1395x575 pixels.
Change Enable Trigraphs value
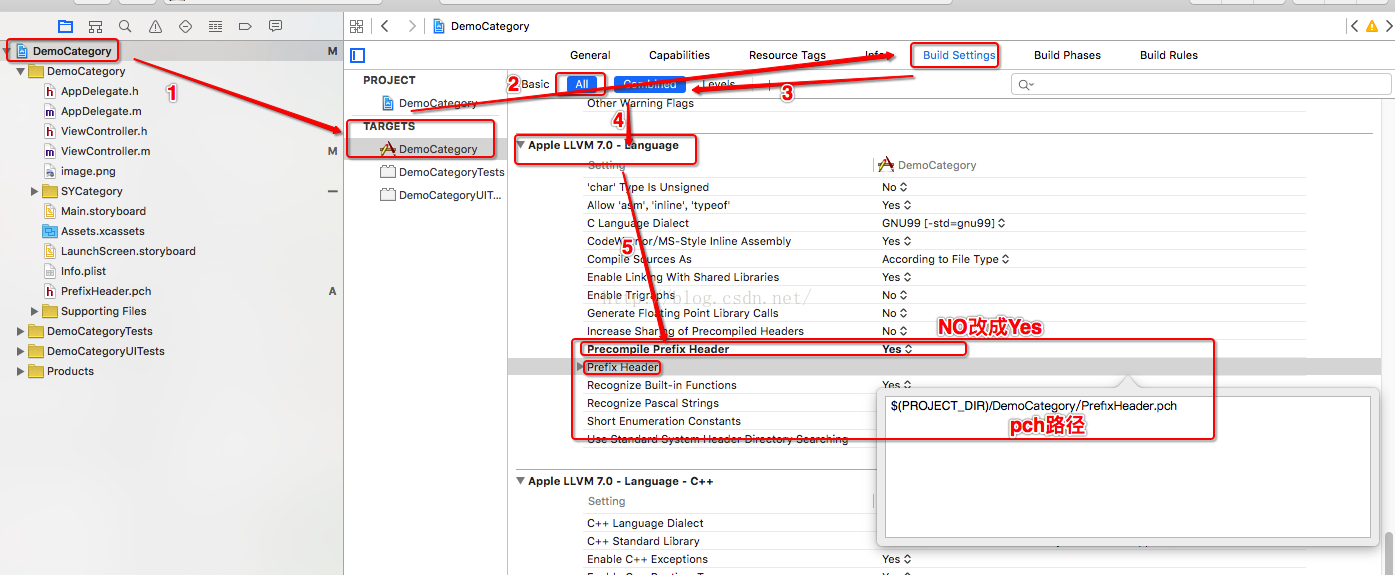point(894,295)
